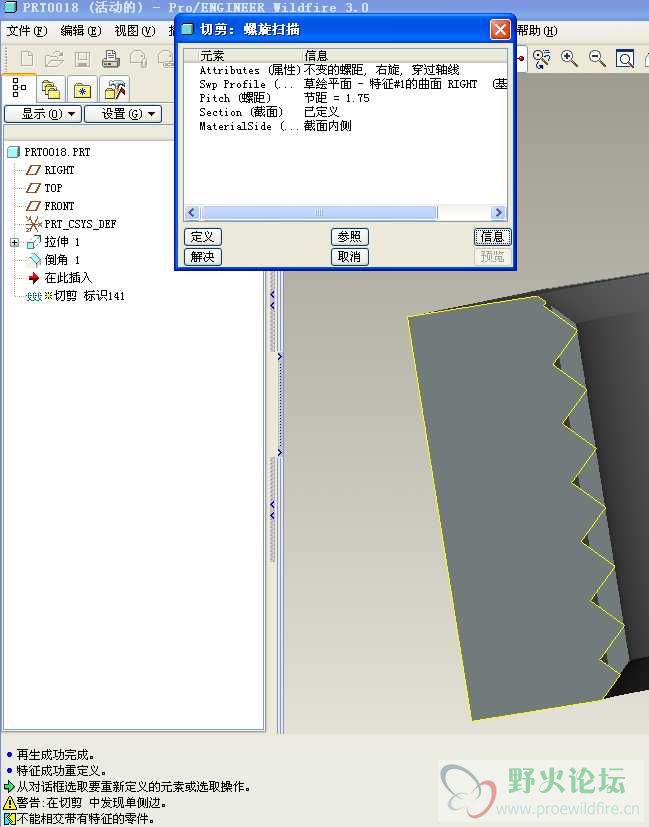Select the FRONT datum plane in tree
This screenshot has height=827, width=649.
(59, 206)
